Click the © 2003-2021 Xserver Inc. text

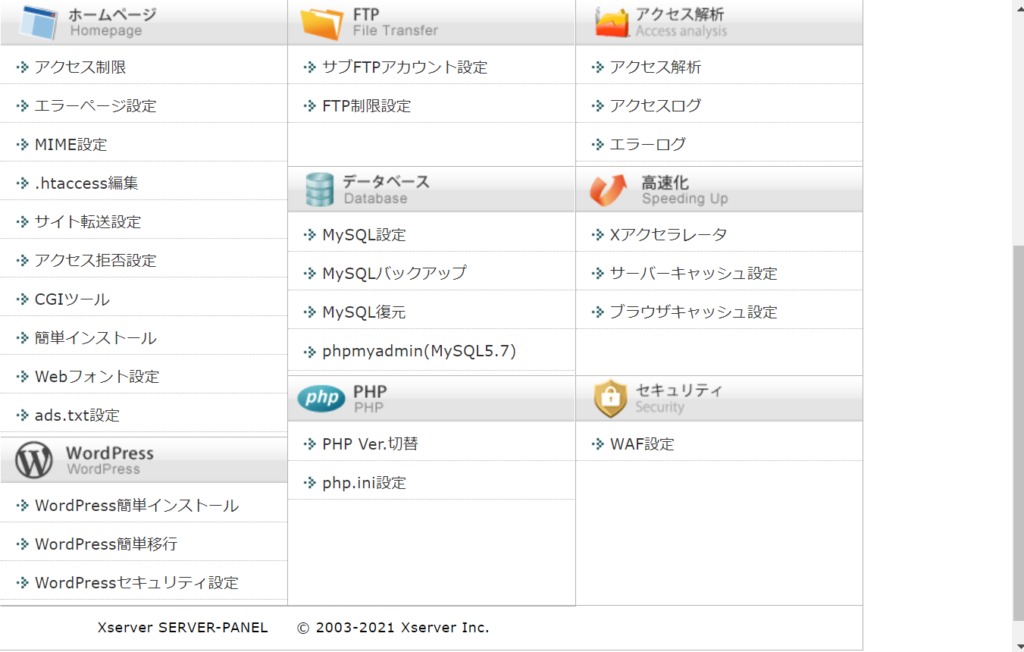(393, 627)
